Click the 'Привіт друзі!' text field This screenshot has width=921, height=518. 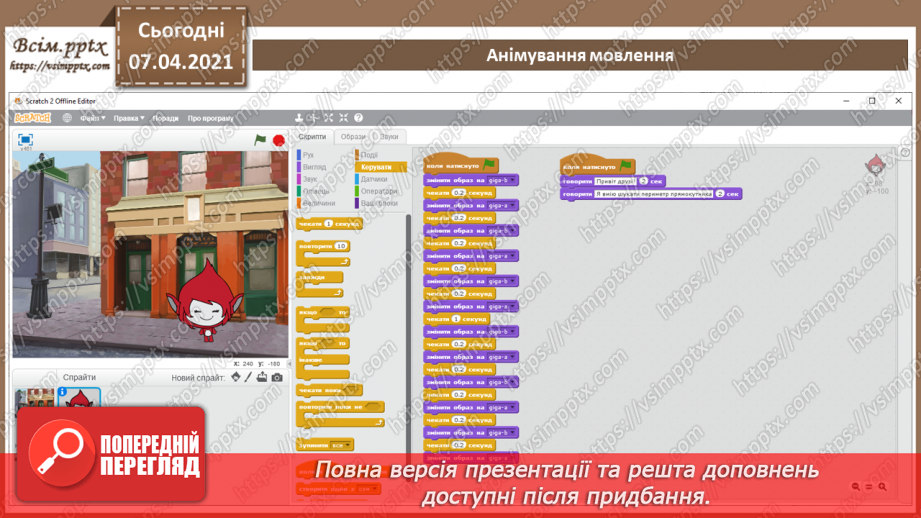pos(616,181)
